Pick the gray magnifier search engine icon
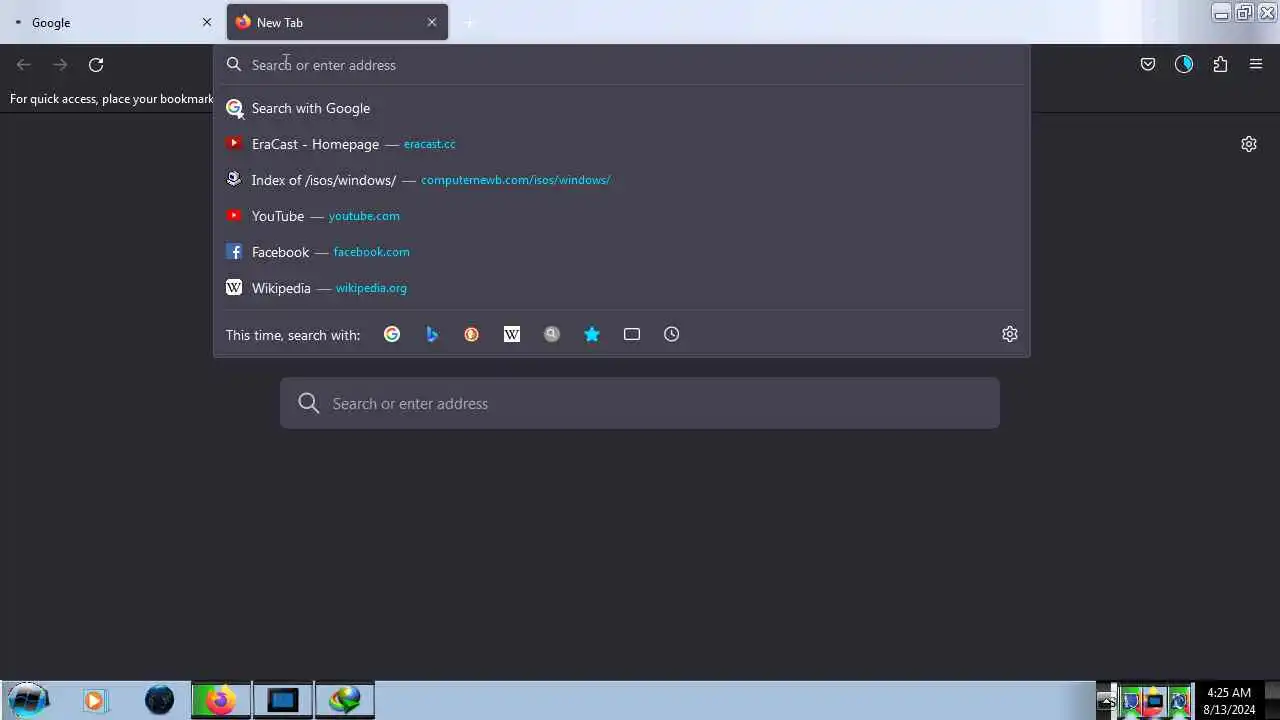Image resolution: width=1280 pixels, height=720 pixels. pyautogui.click(x=552, y=334)
